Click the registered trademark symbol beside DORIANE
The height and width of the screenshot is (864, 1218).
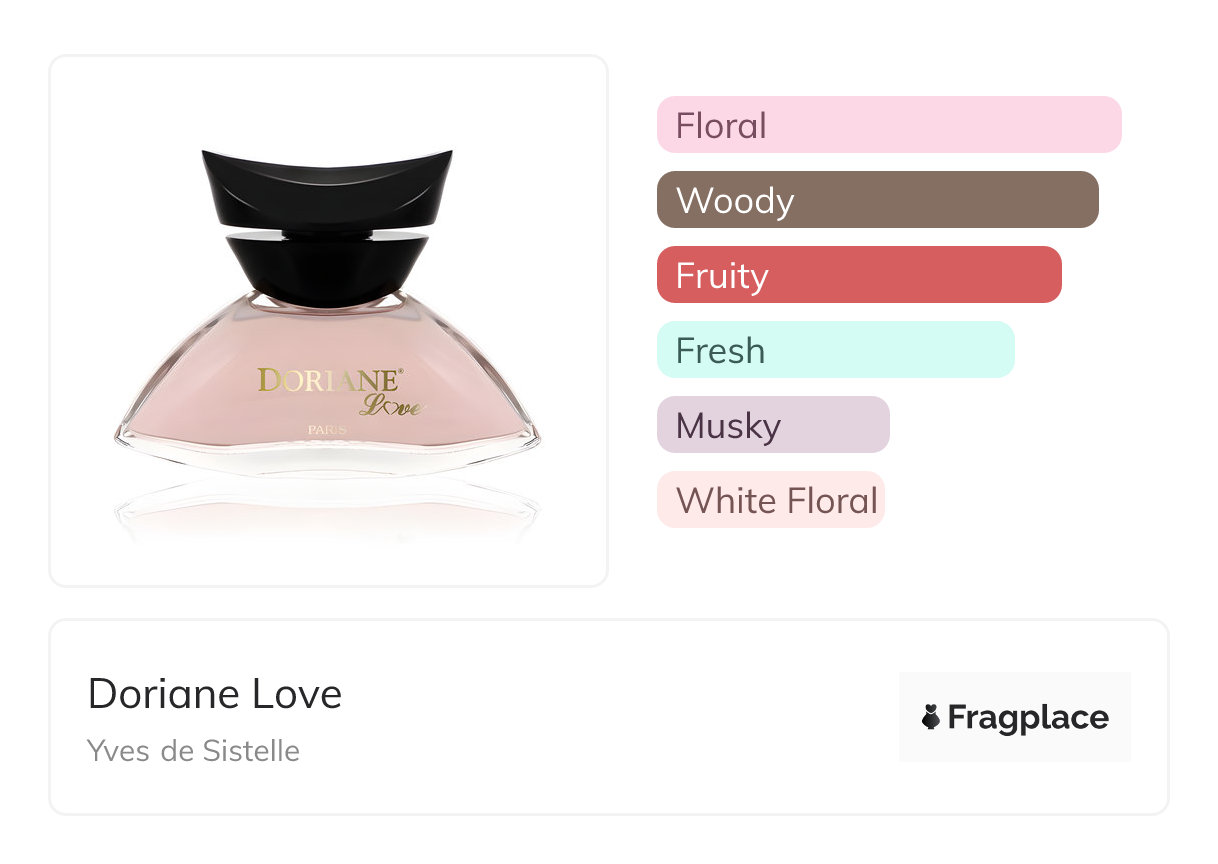pos(401,372)
